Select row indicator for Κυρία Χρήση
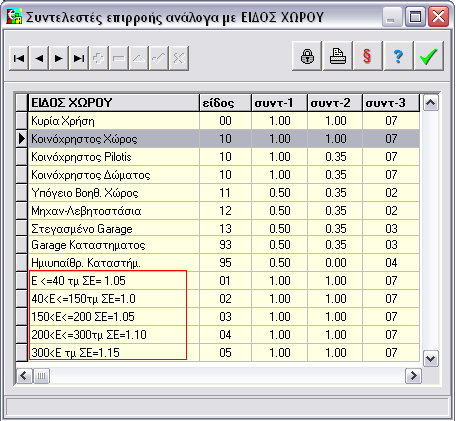Screen dimensions: 456x421 click(x=22, y=121)
